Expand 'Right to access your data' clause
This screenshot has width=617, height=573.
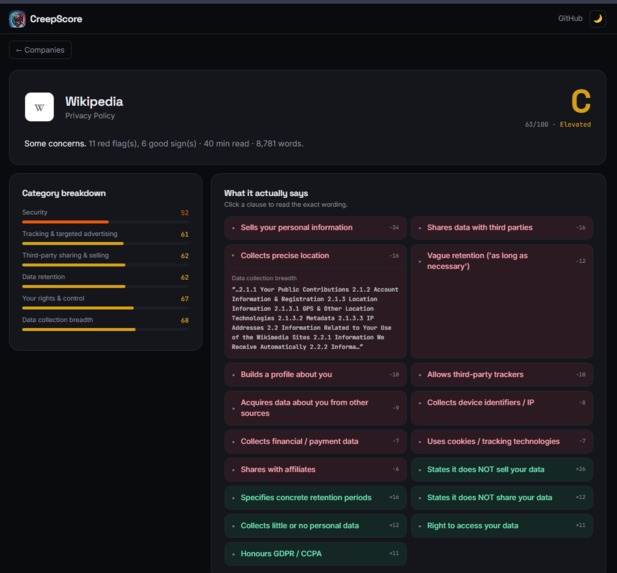pyautogui.click(x=502, y=525)
